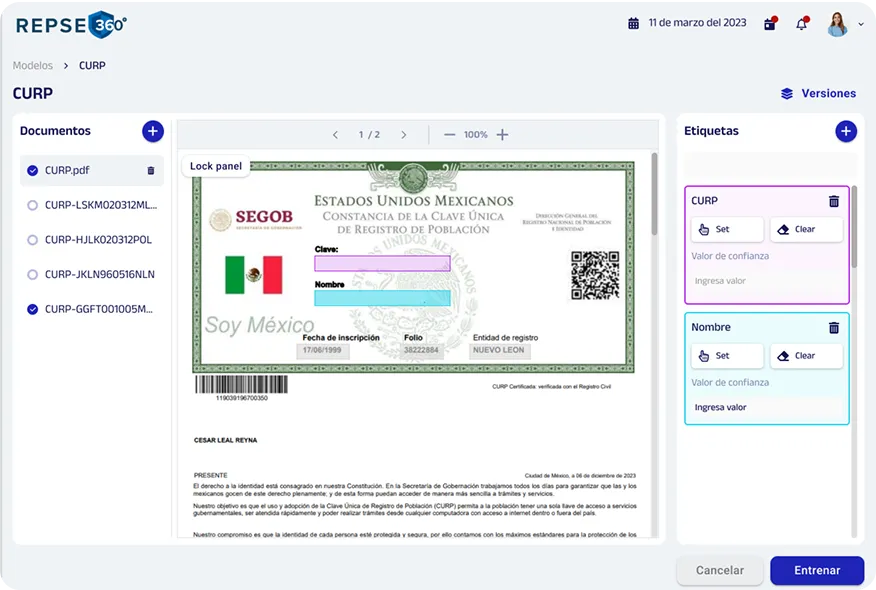The width and height of the screenshot is (876, 590).
Task: Go to Modelos breadcrumb
Action: (32, 65)
